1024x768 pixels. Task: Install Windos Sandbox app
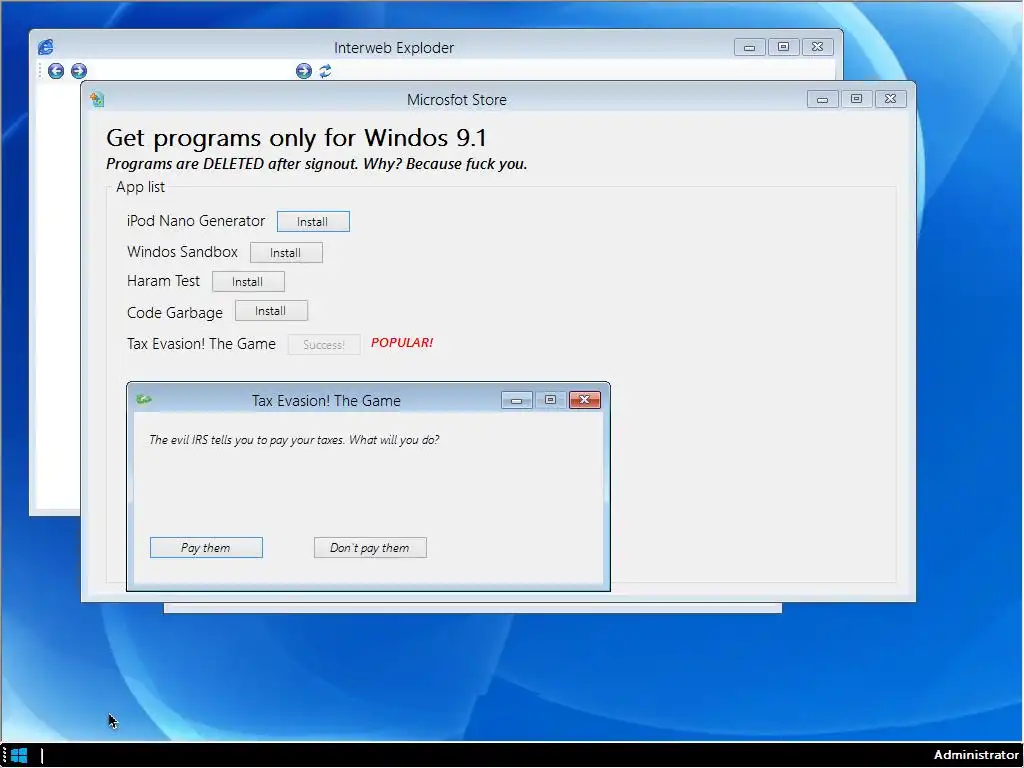[286, 253]
